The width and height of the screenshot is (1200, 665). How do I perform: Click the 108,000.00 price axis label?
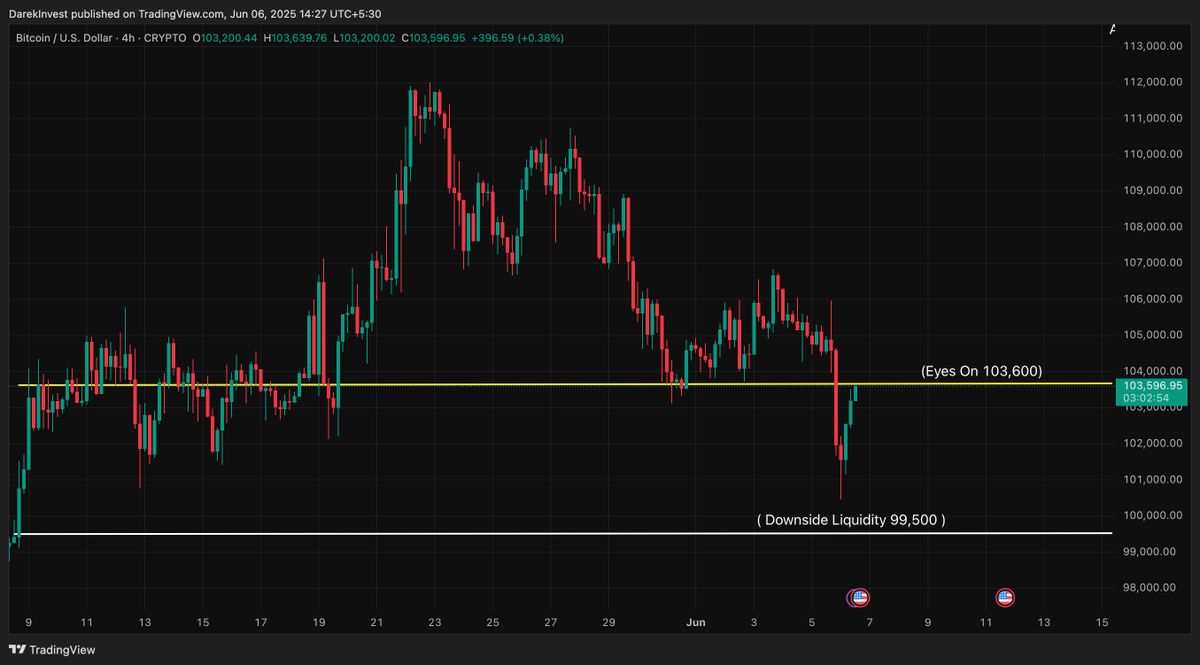pos(1154,227)
